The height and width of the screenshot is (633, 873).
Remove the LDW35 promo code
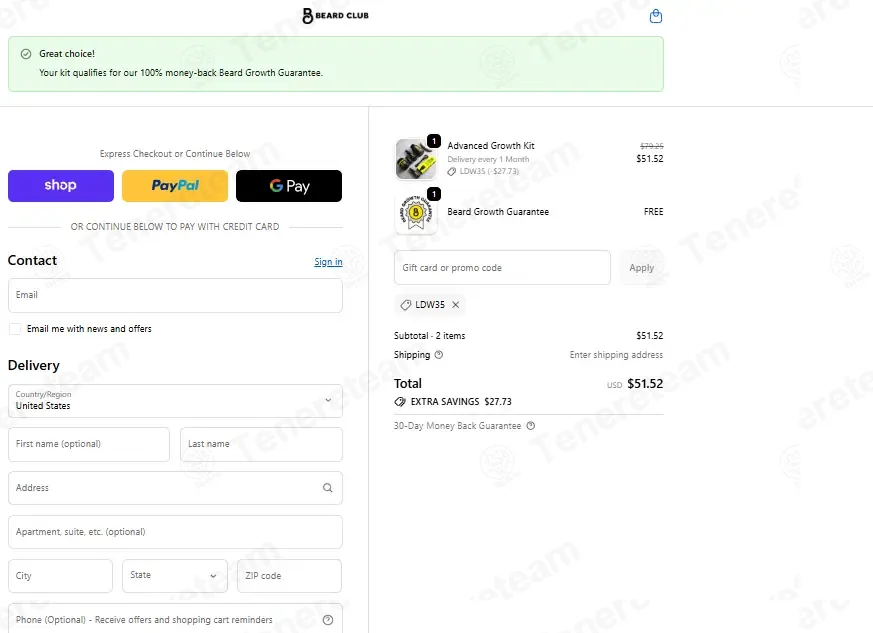(x=455, y=305)
